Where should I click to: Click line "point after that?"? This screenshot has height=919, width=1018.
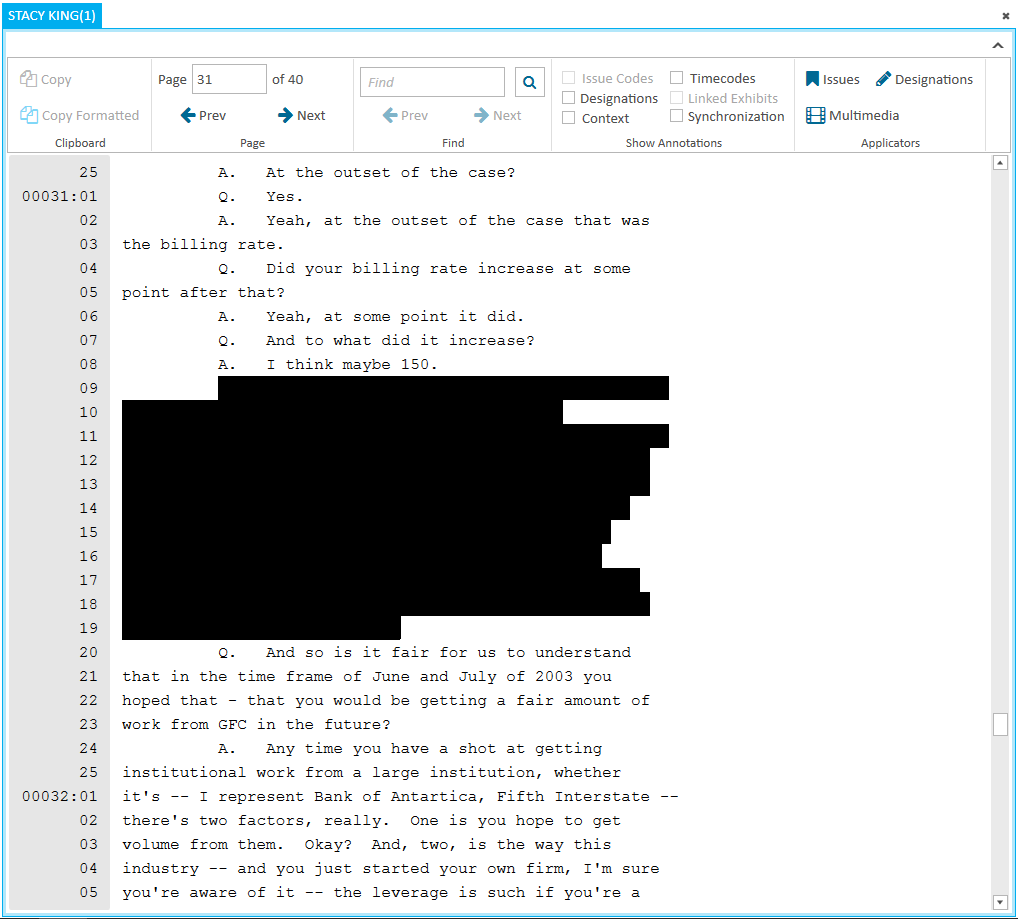(203, 293)
